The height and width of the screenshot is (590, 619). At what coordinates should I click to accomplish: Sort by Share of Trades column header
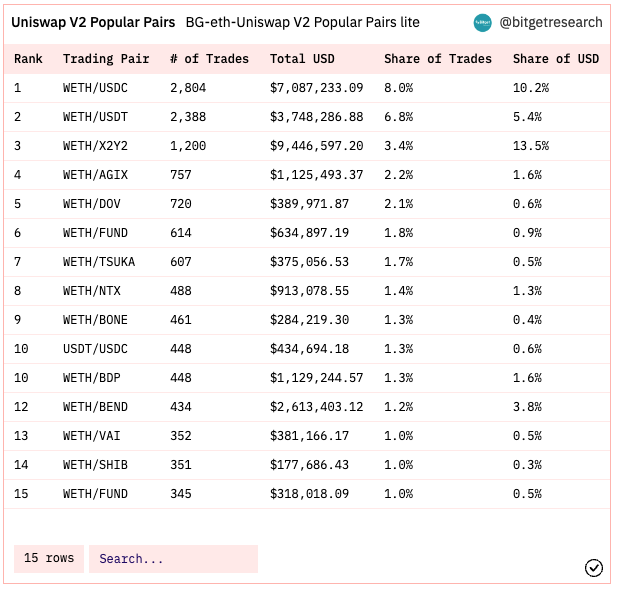438,59
